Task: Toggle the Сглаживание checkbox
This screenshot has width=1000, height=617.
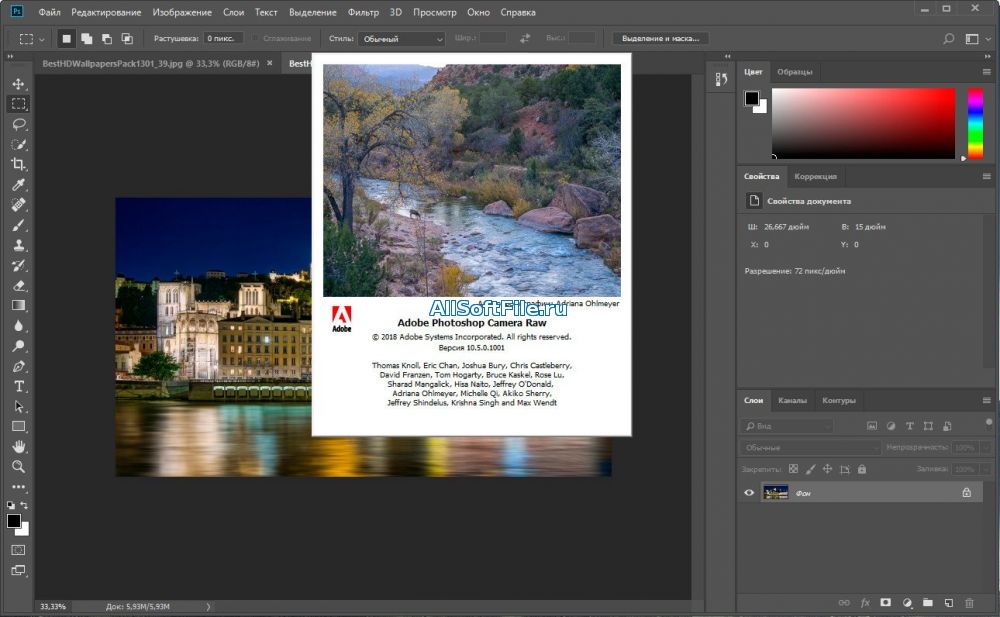Action: (x=255, y=39)
